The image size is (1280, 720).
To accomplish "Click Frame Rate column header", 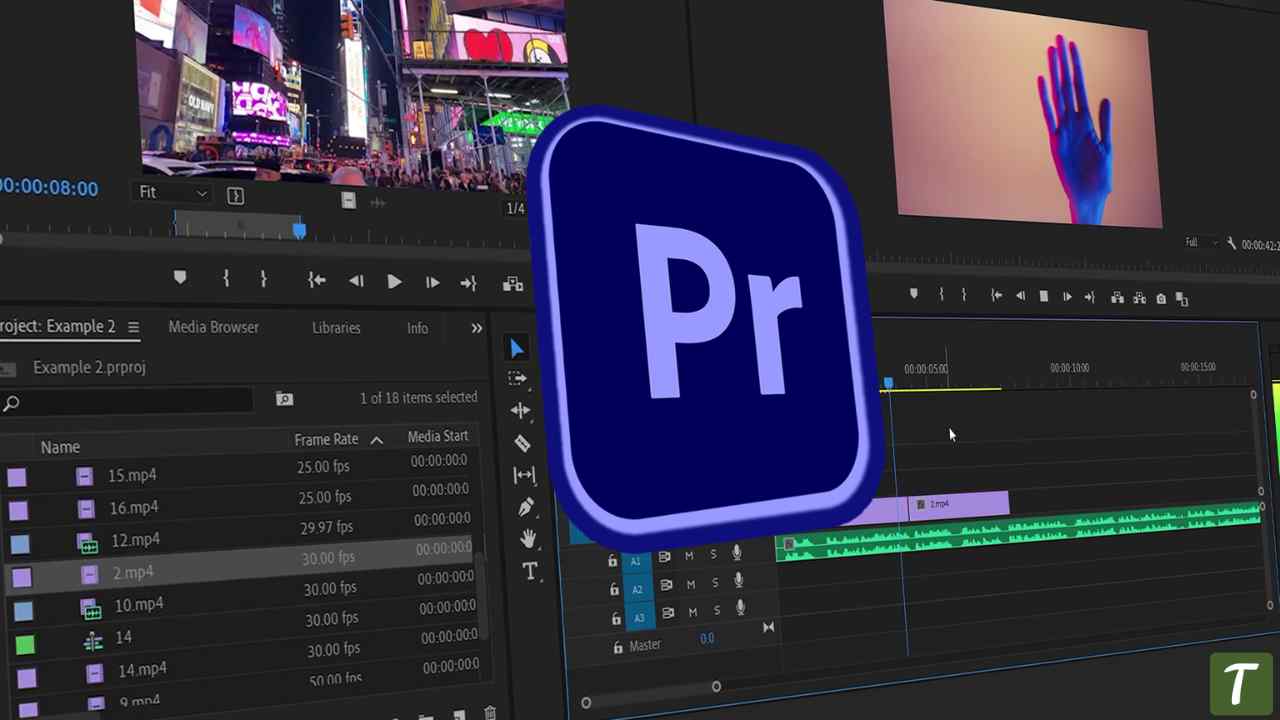I will tap(326, 439).
